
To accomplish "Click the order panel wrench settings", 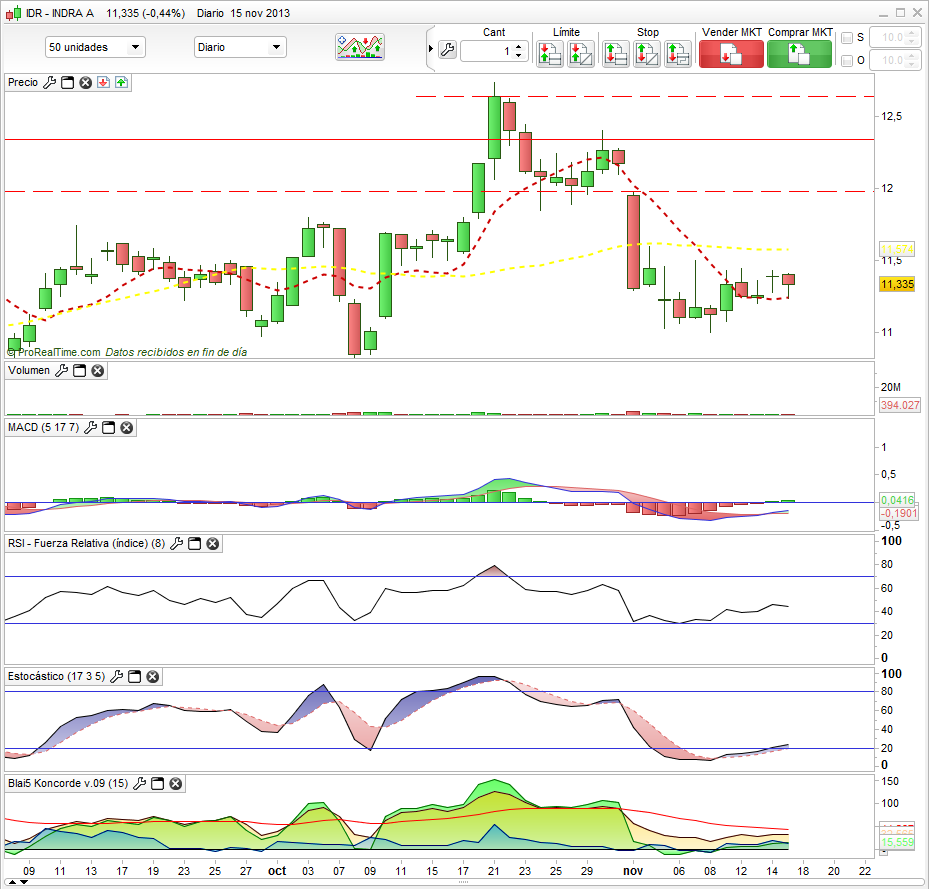I will coord(446,49).
